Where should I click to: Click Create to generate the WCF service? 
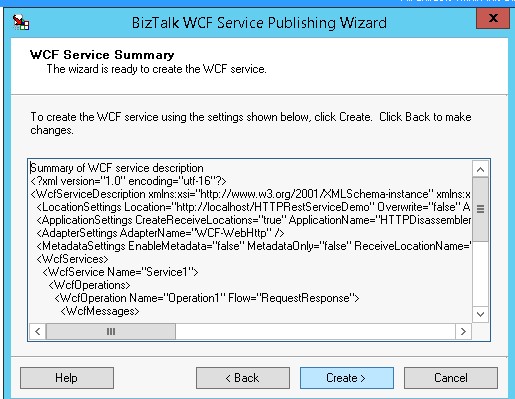347,378
